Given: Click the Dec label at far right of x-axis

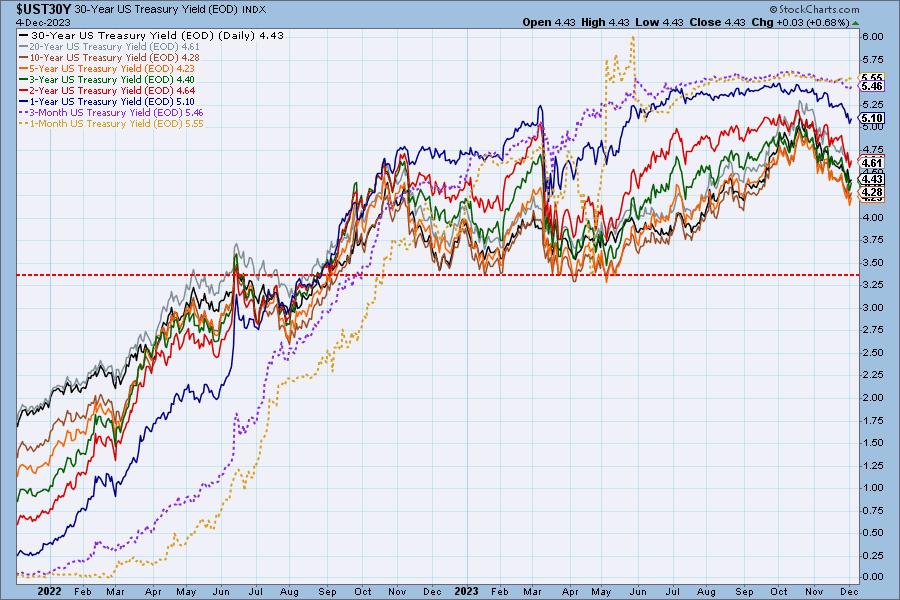Looking at the screenshot, I should point(849,591).
